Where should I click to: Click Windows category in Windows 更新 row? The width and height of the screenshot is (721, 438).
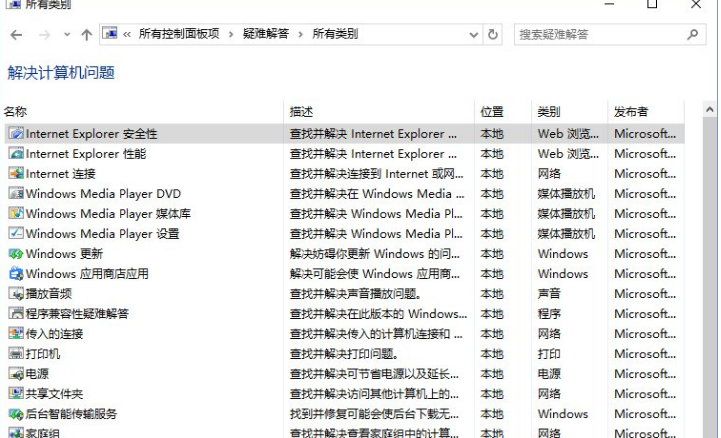pos(563,254)
